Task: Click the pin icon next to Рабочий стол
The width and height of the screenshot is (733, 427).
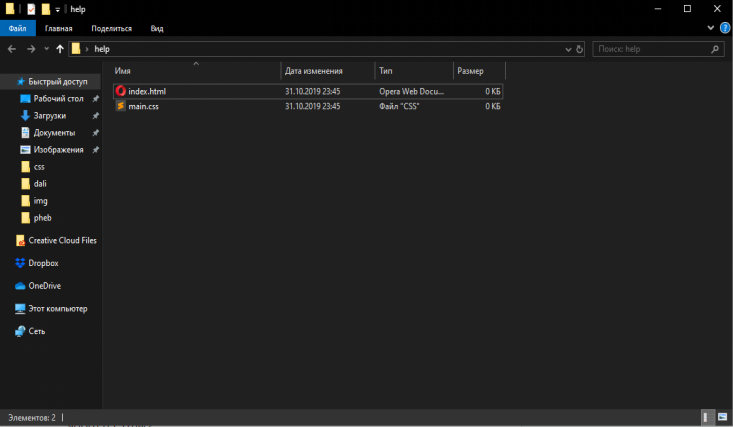Action: tap(95, 99)
